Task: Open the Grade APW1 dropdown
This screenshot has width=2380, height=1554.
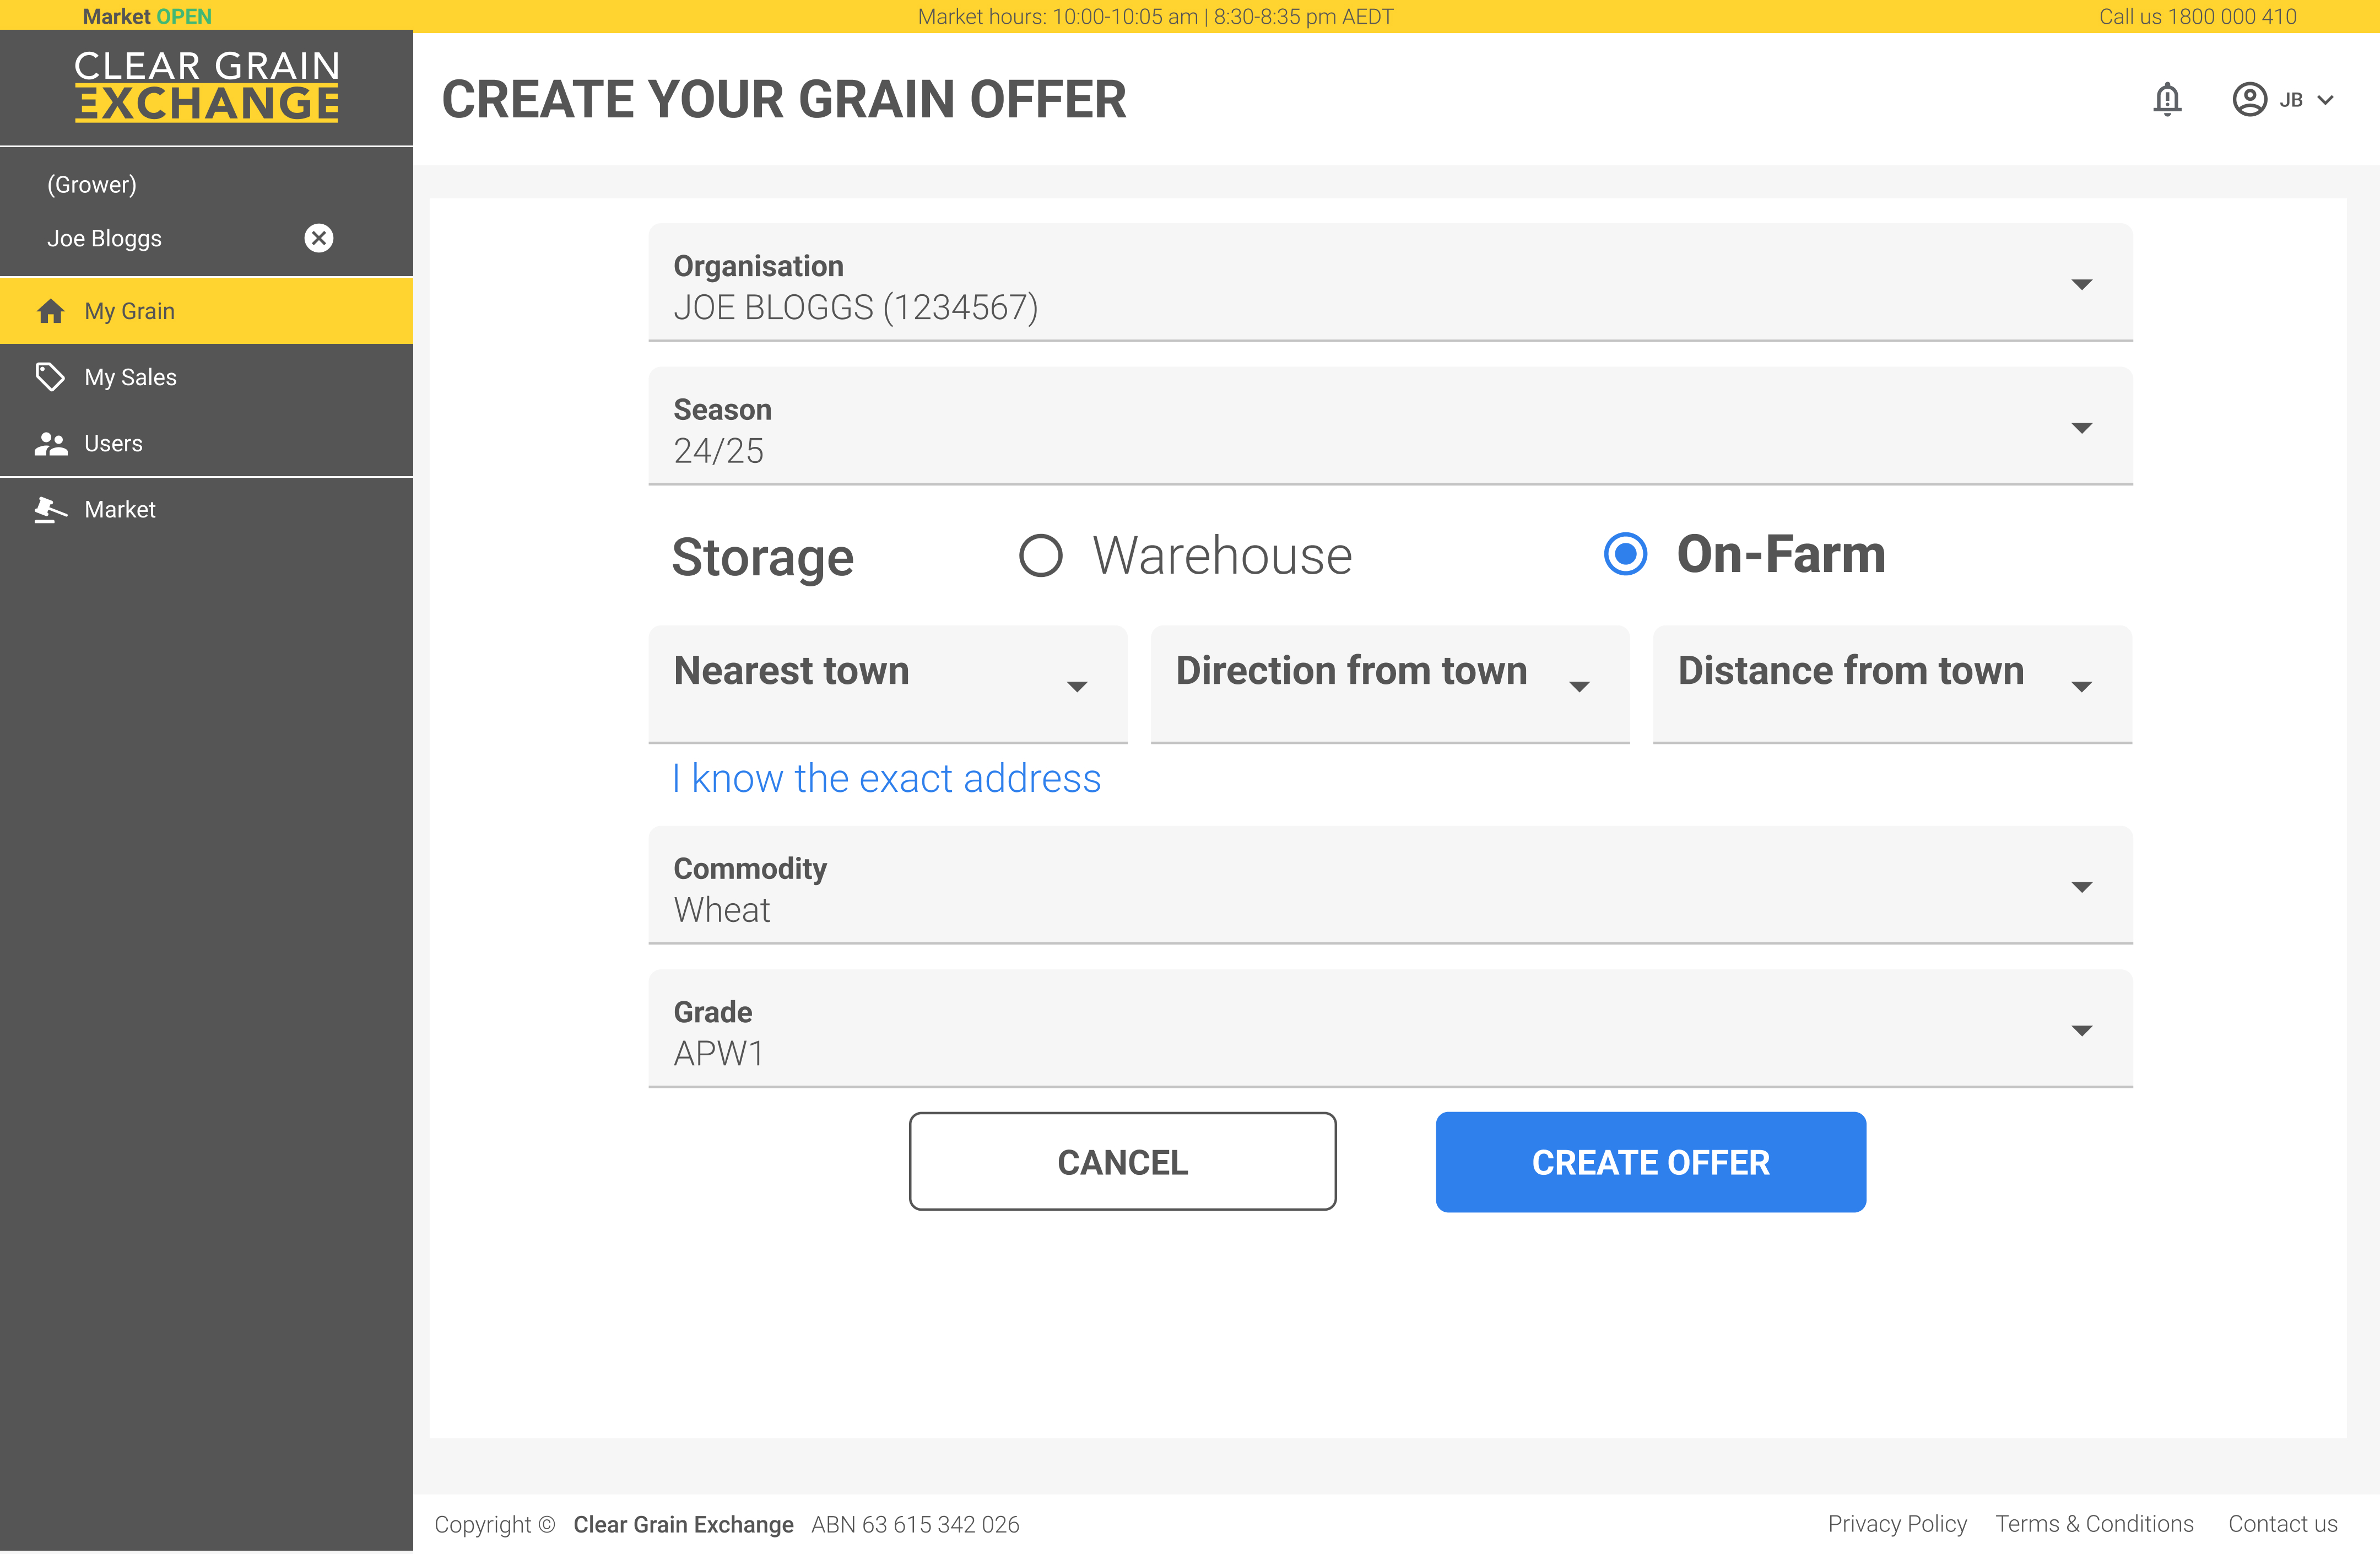Action: 1390,1029
